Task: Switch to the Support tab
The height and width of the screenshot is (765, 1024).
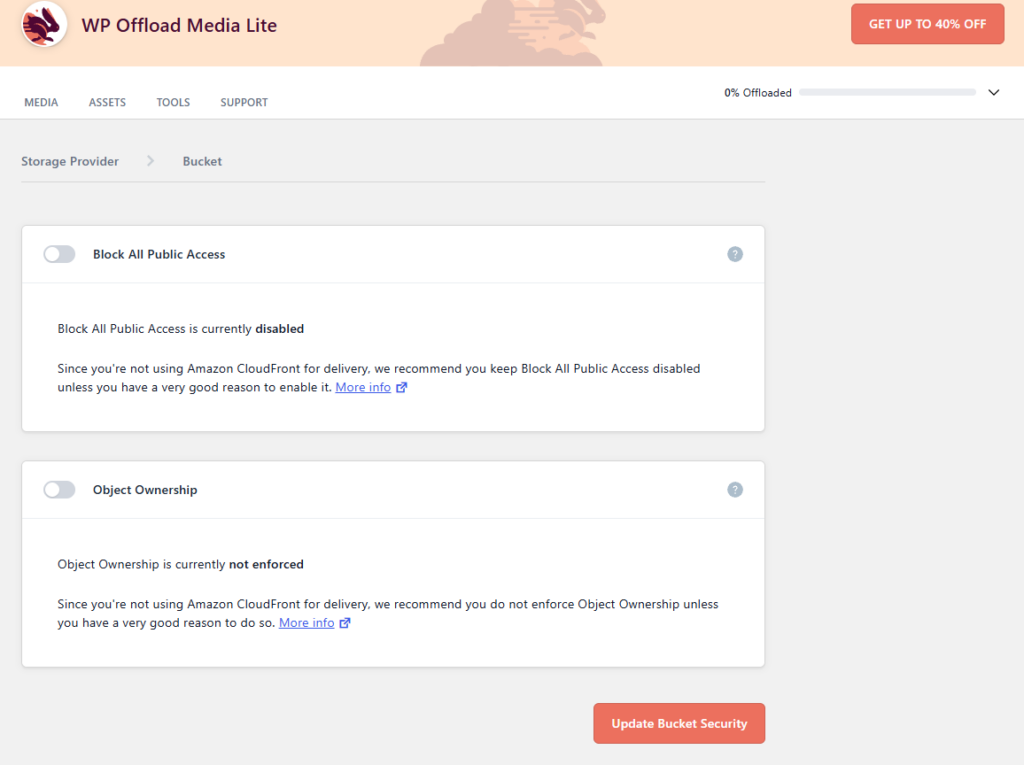Action: click(244, 102)
